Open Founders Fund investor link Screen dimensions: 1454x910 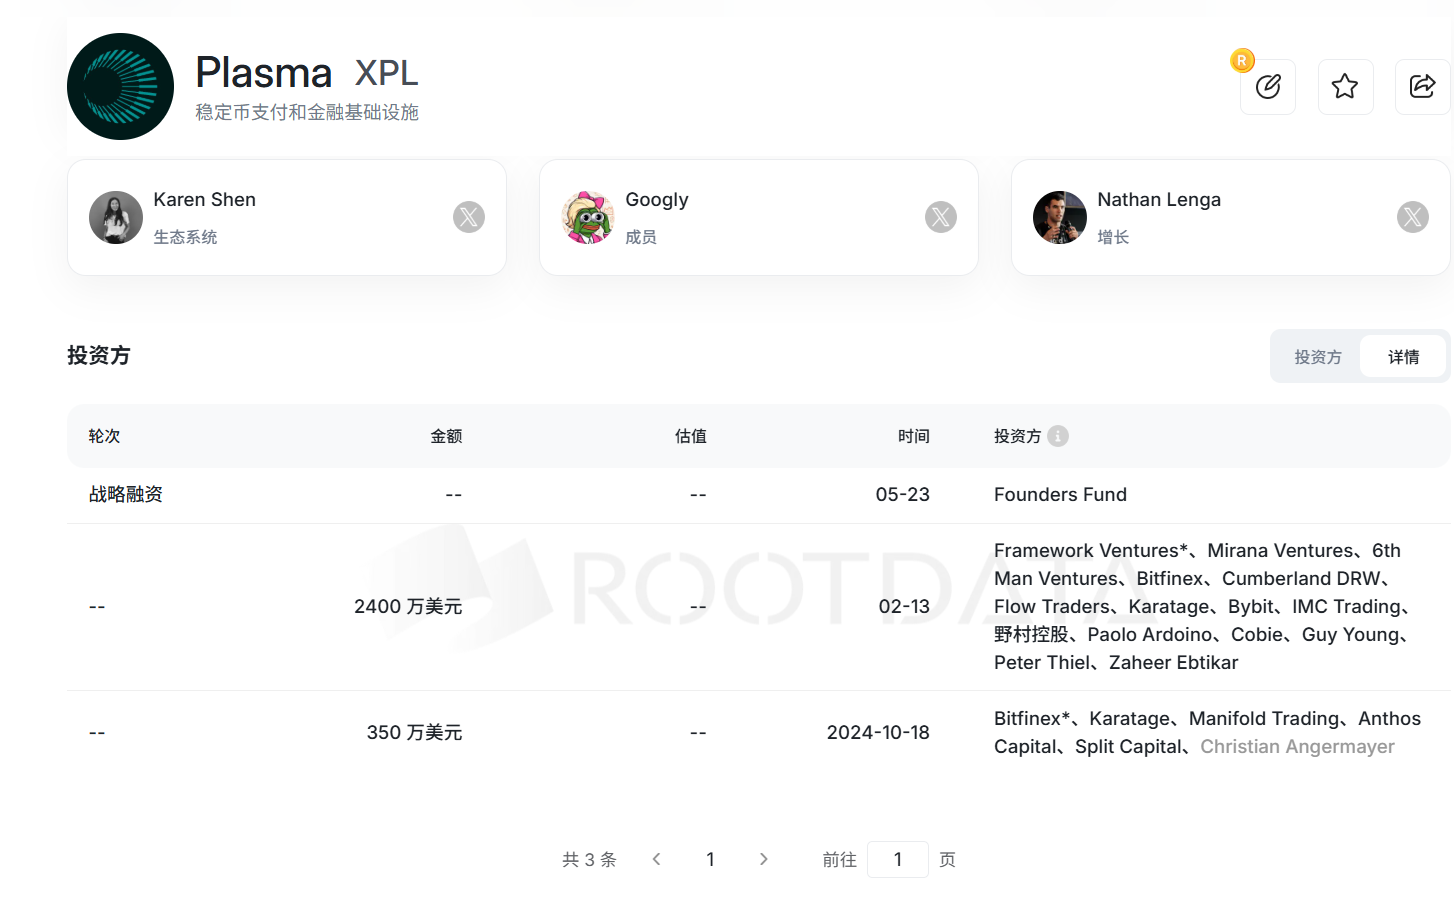tap(1060, 494)
